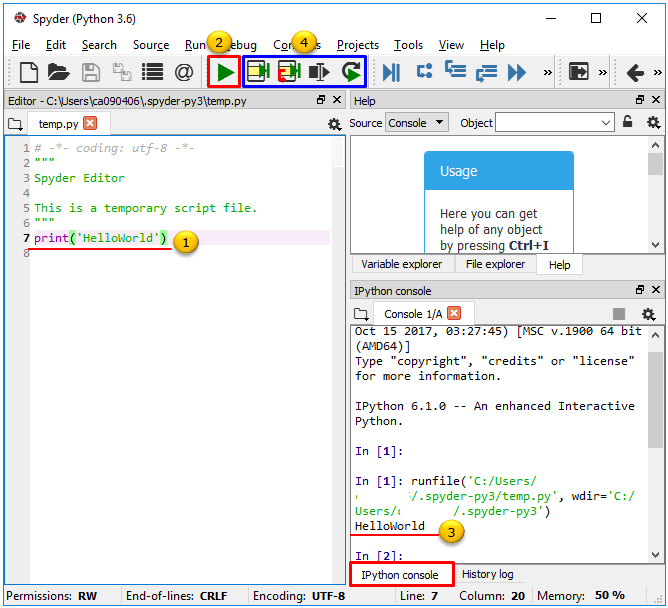Expand the Object combo box arrow
668x608 pixels.
point(606,123)
